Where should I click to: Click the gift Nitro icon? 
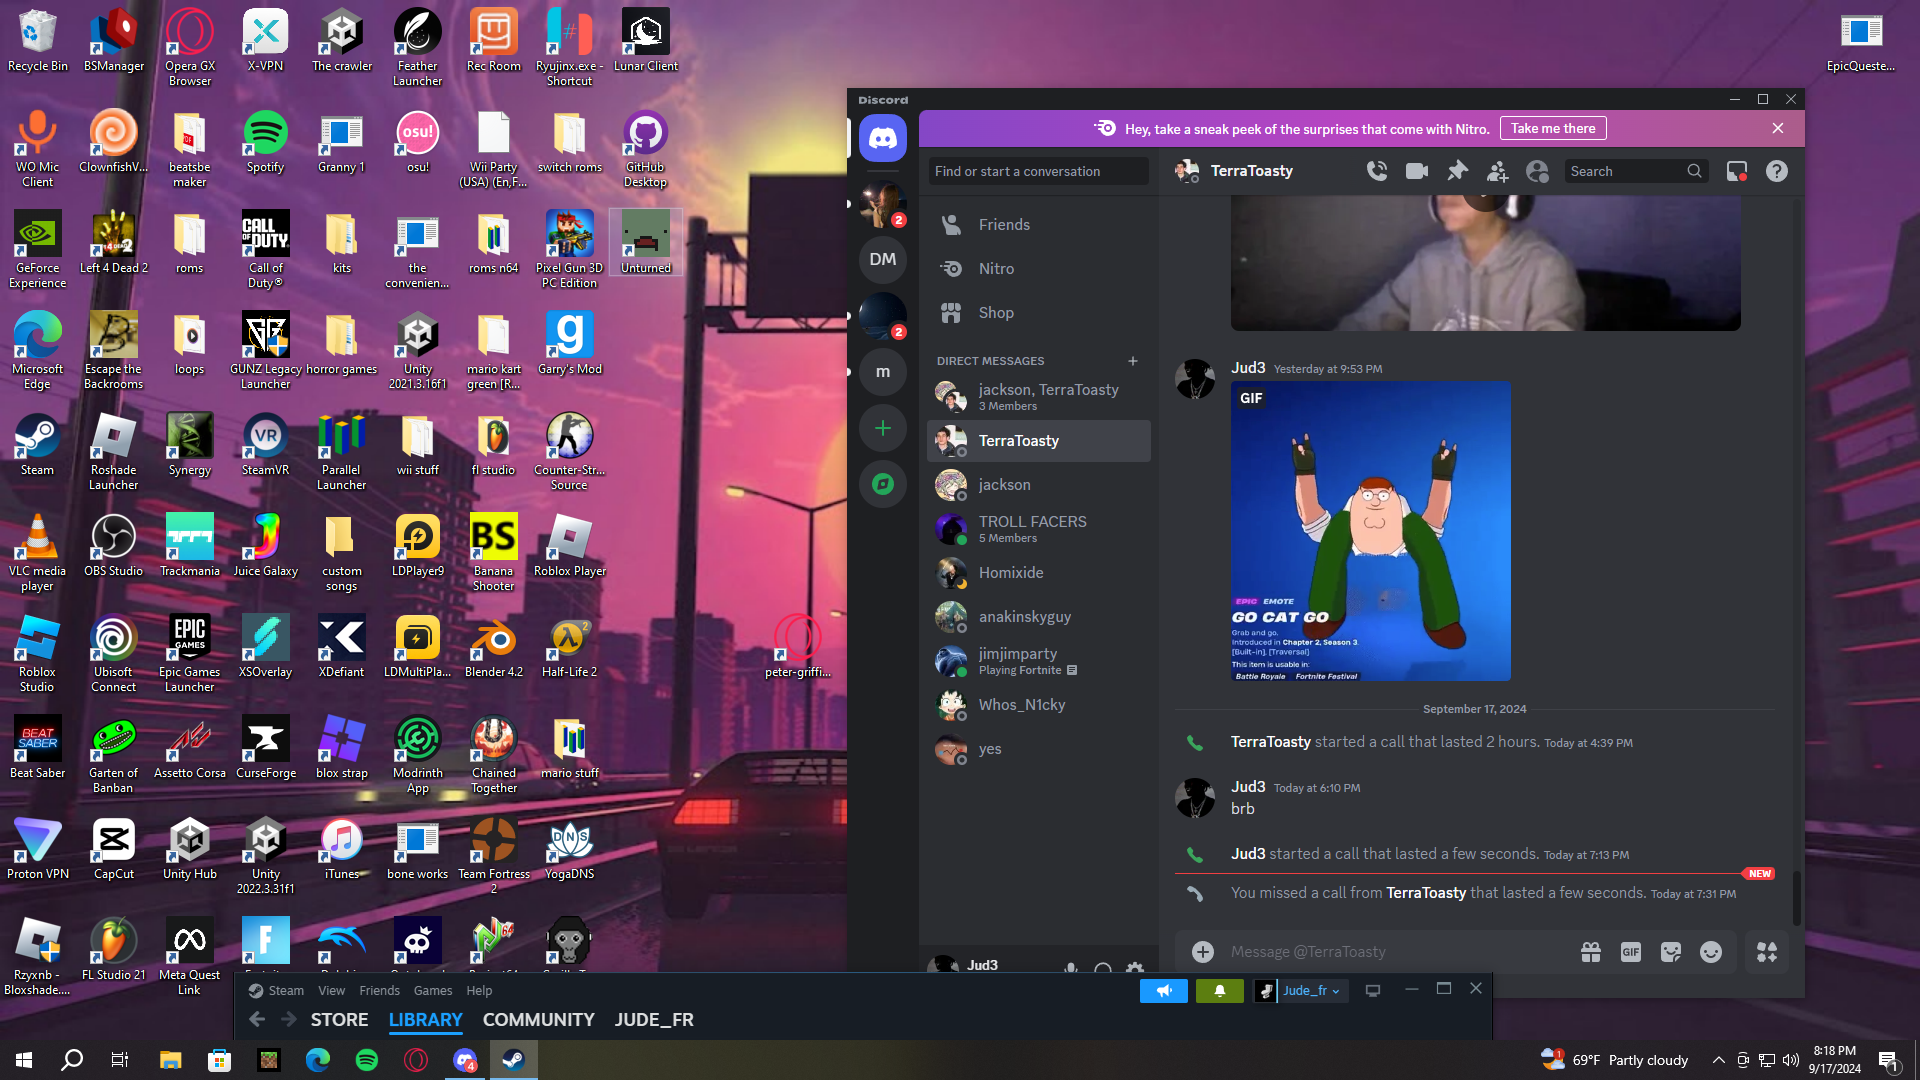1591,952
